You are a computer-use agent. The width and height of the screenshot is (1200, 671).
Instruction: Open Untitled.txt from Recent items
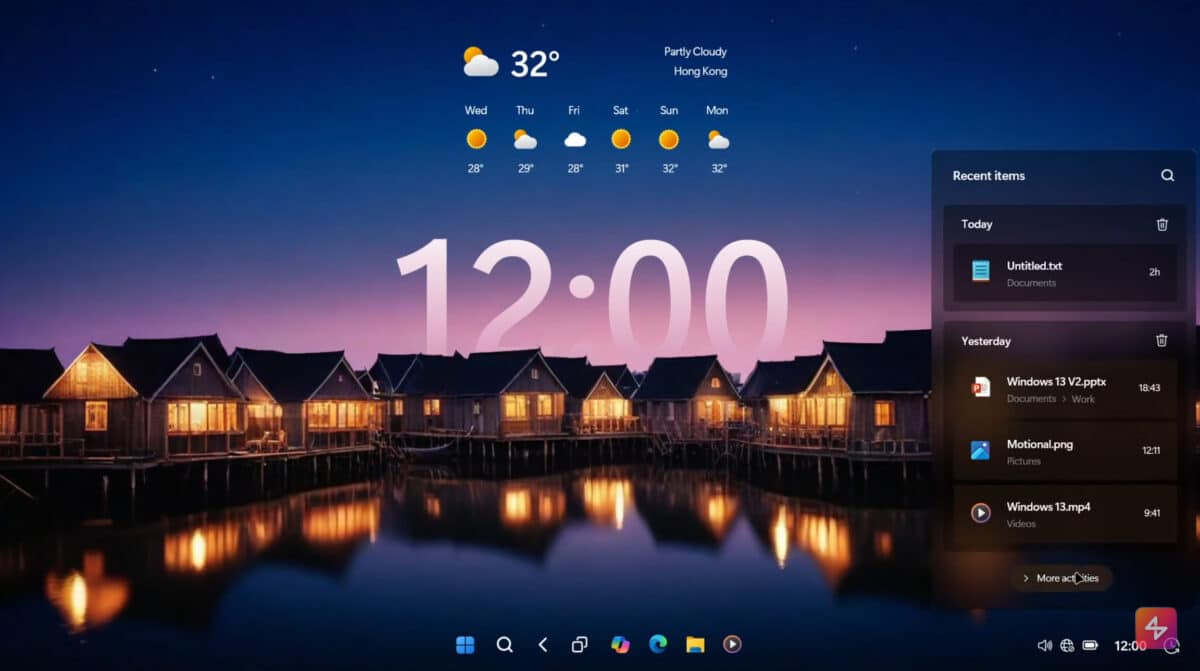click(x=1035, y=266)
